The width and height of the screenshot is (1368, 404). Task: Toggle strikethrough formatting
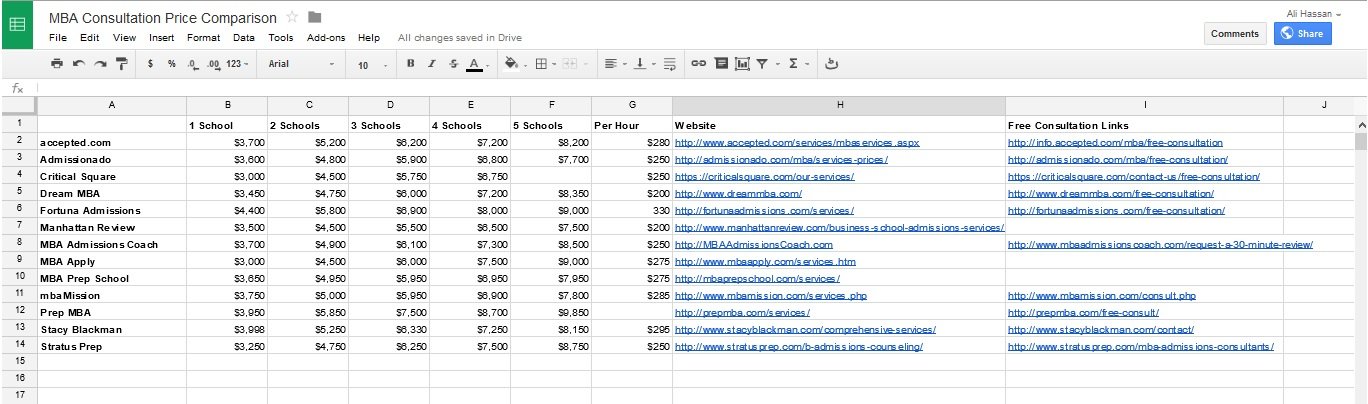(x=453, y=63)
